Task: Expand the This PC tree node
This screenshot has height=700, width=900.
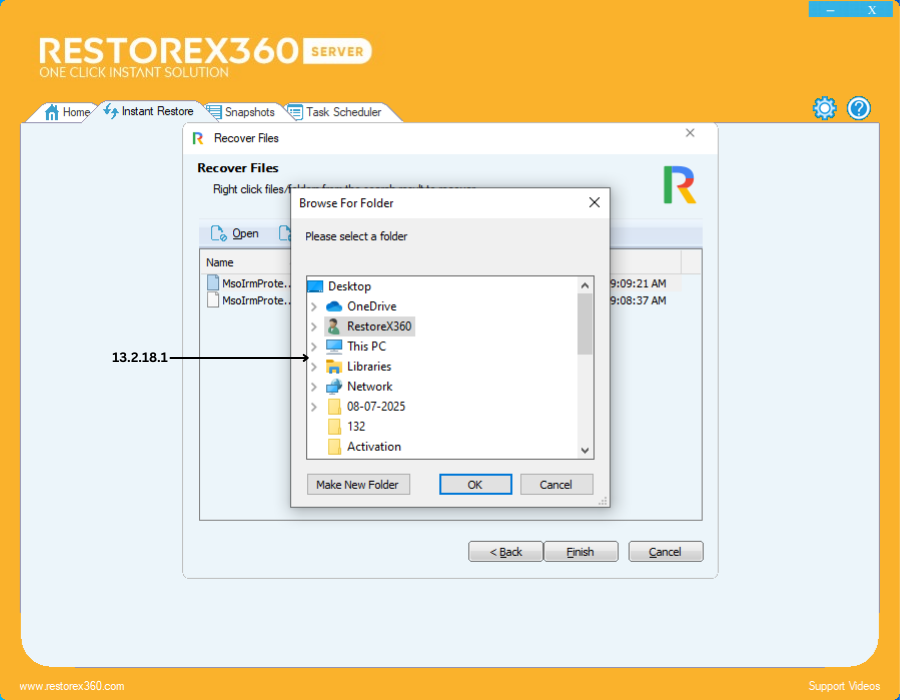Action: point(314,347)
